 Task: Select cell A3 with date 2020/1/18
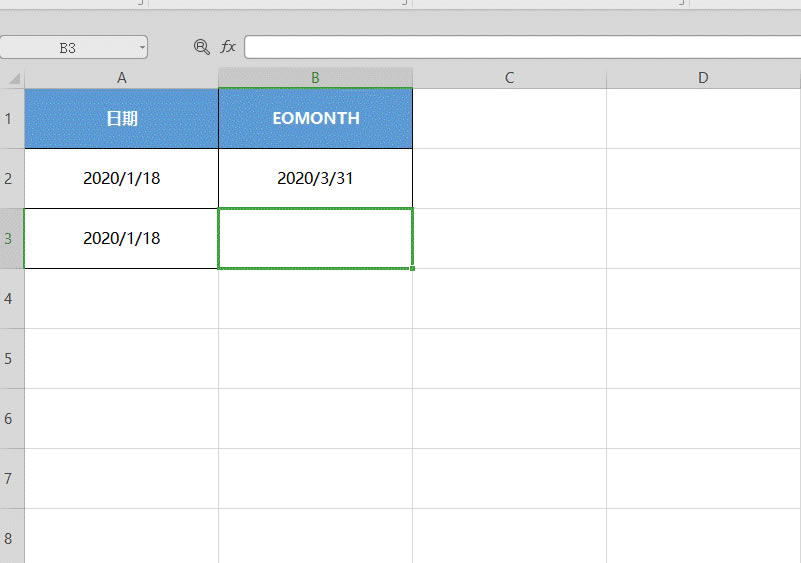pyautogui.click(x=121, y=238)
